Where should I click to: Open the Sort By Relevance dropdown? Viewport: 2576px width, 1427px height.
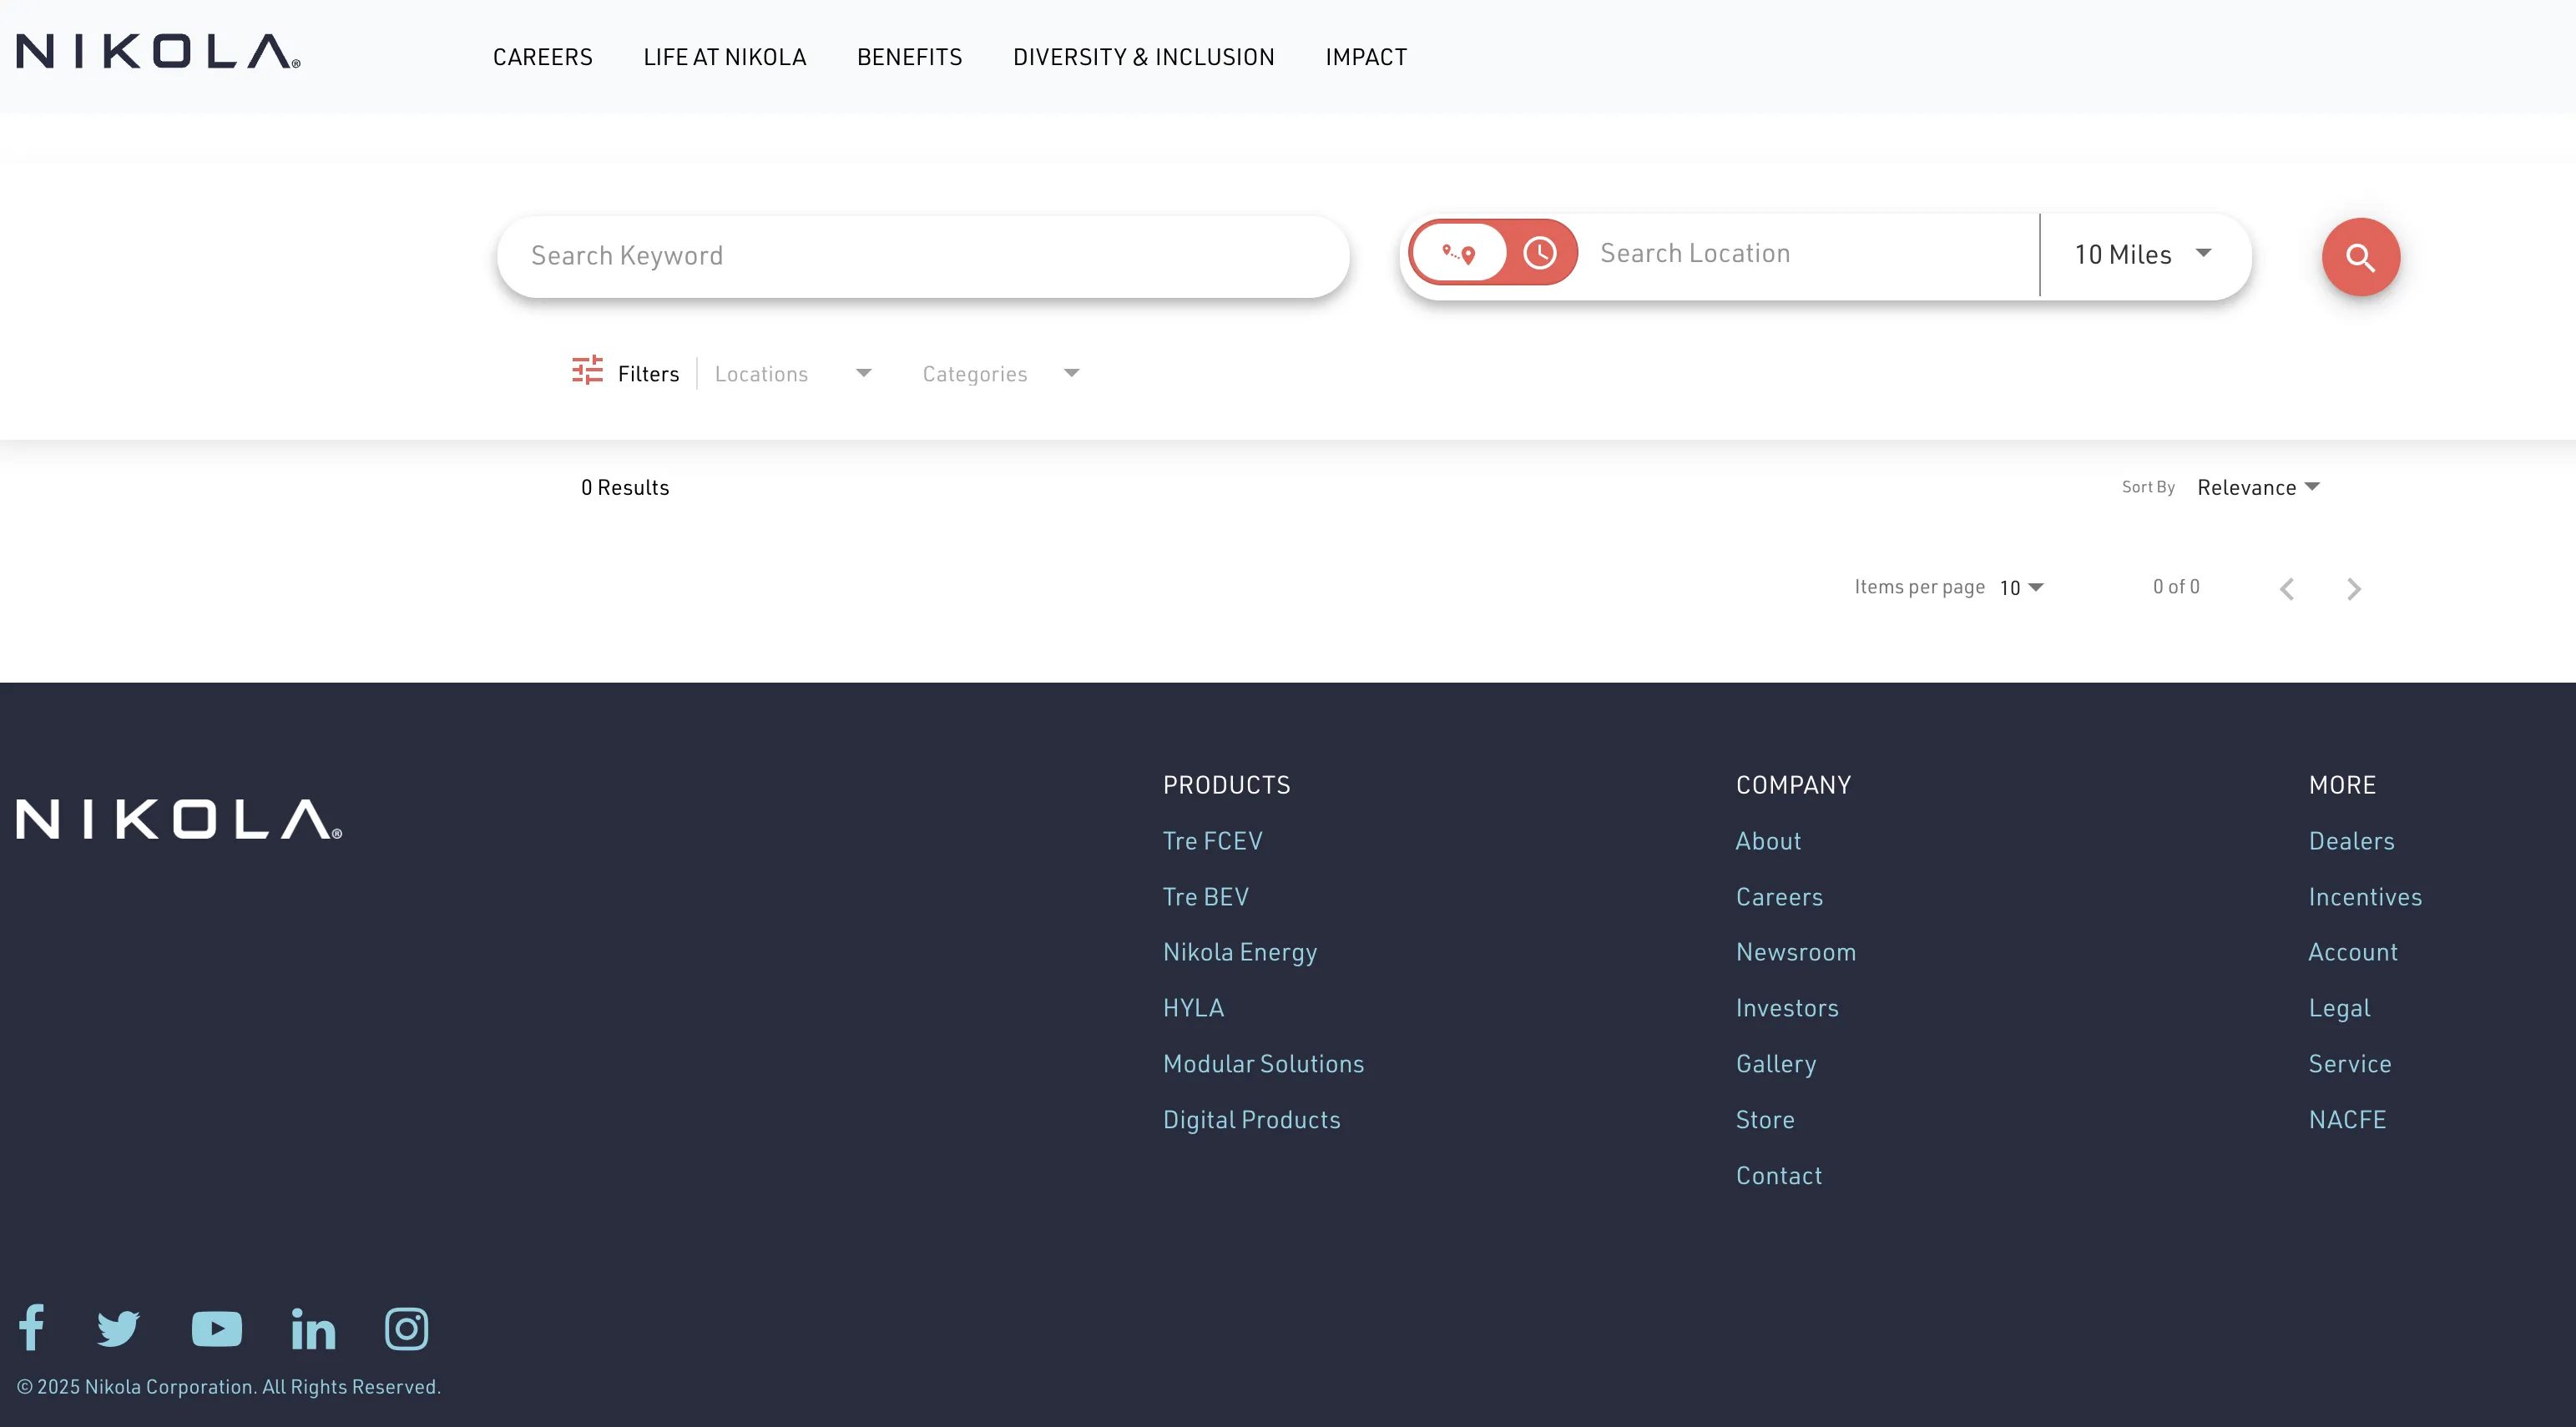point(2258,487)
